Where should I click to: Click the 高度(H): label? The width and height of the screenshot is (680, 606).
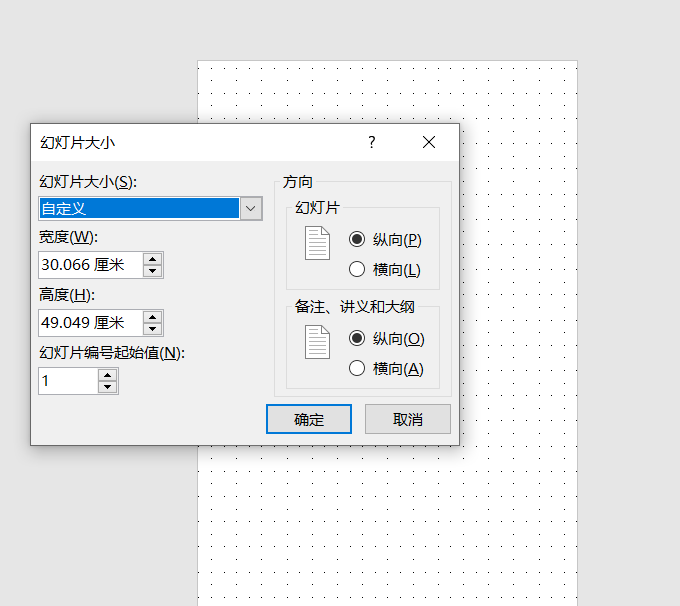pyautogui.click(x=67, y=295)
